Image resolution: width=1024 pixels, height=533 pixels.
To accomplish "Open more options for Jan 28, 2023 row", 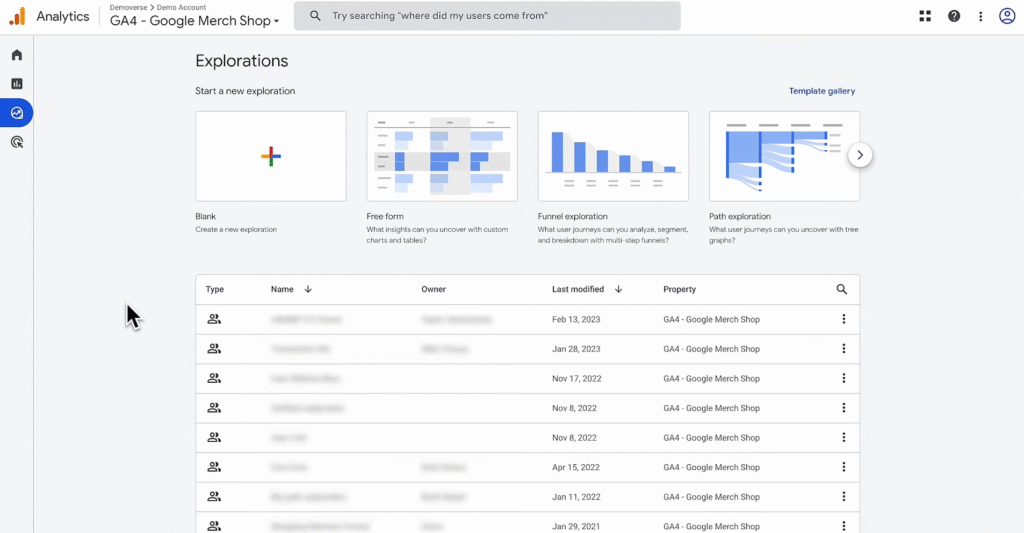I will tap(844, 349).
